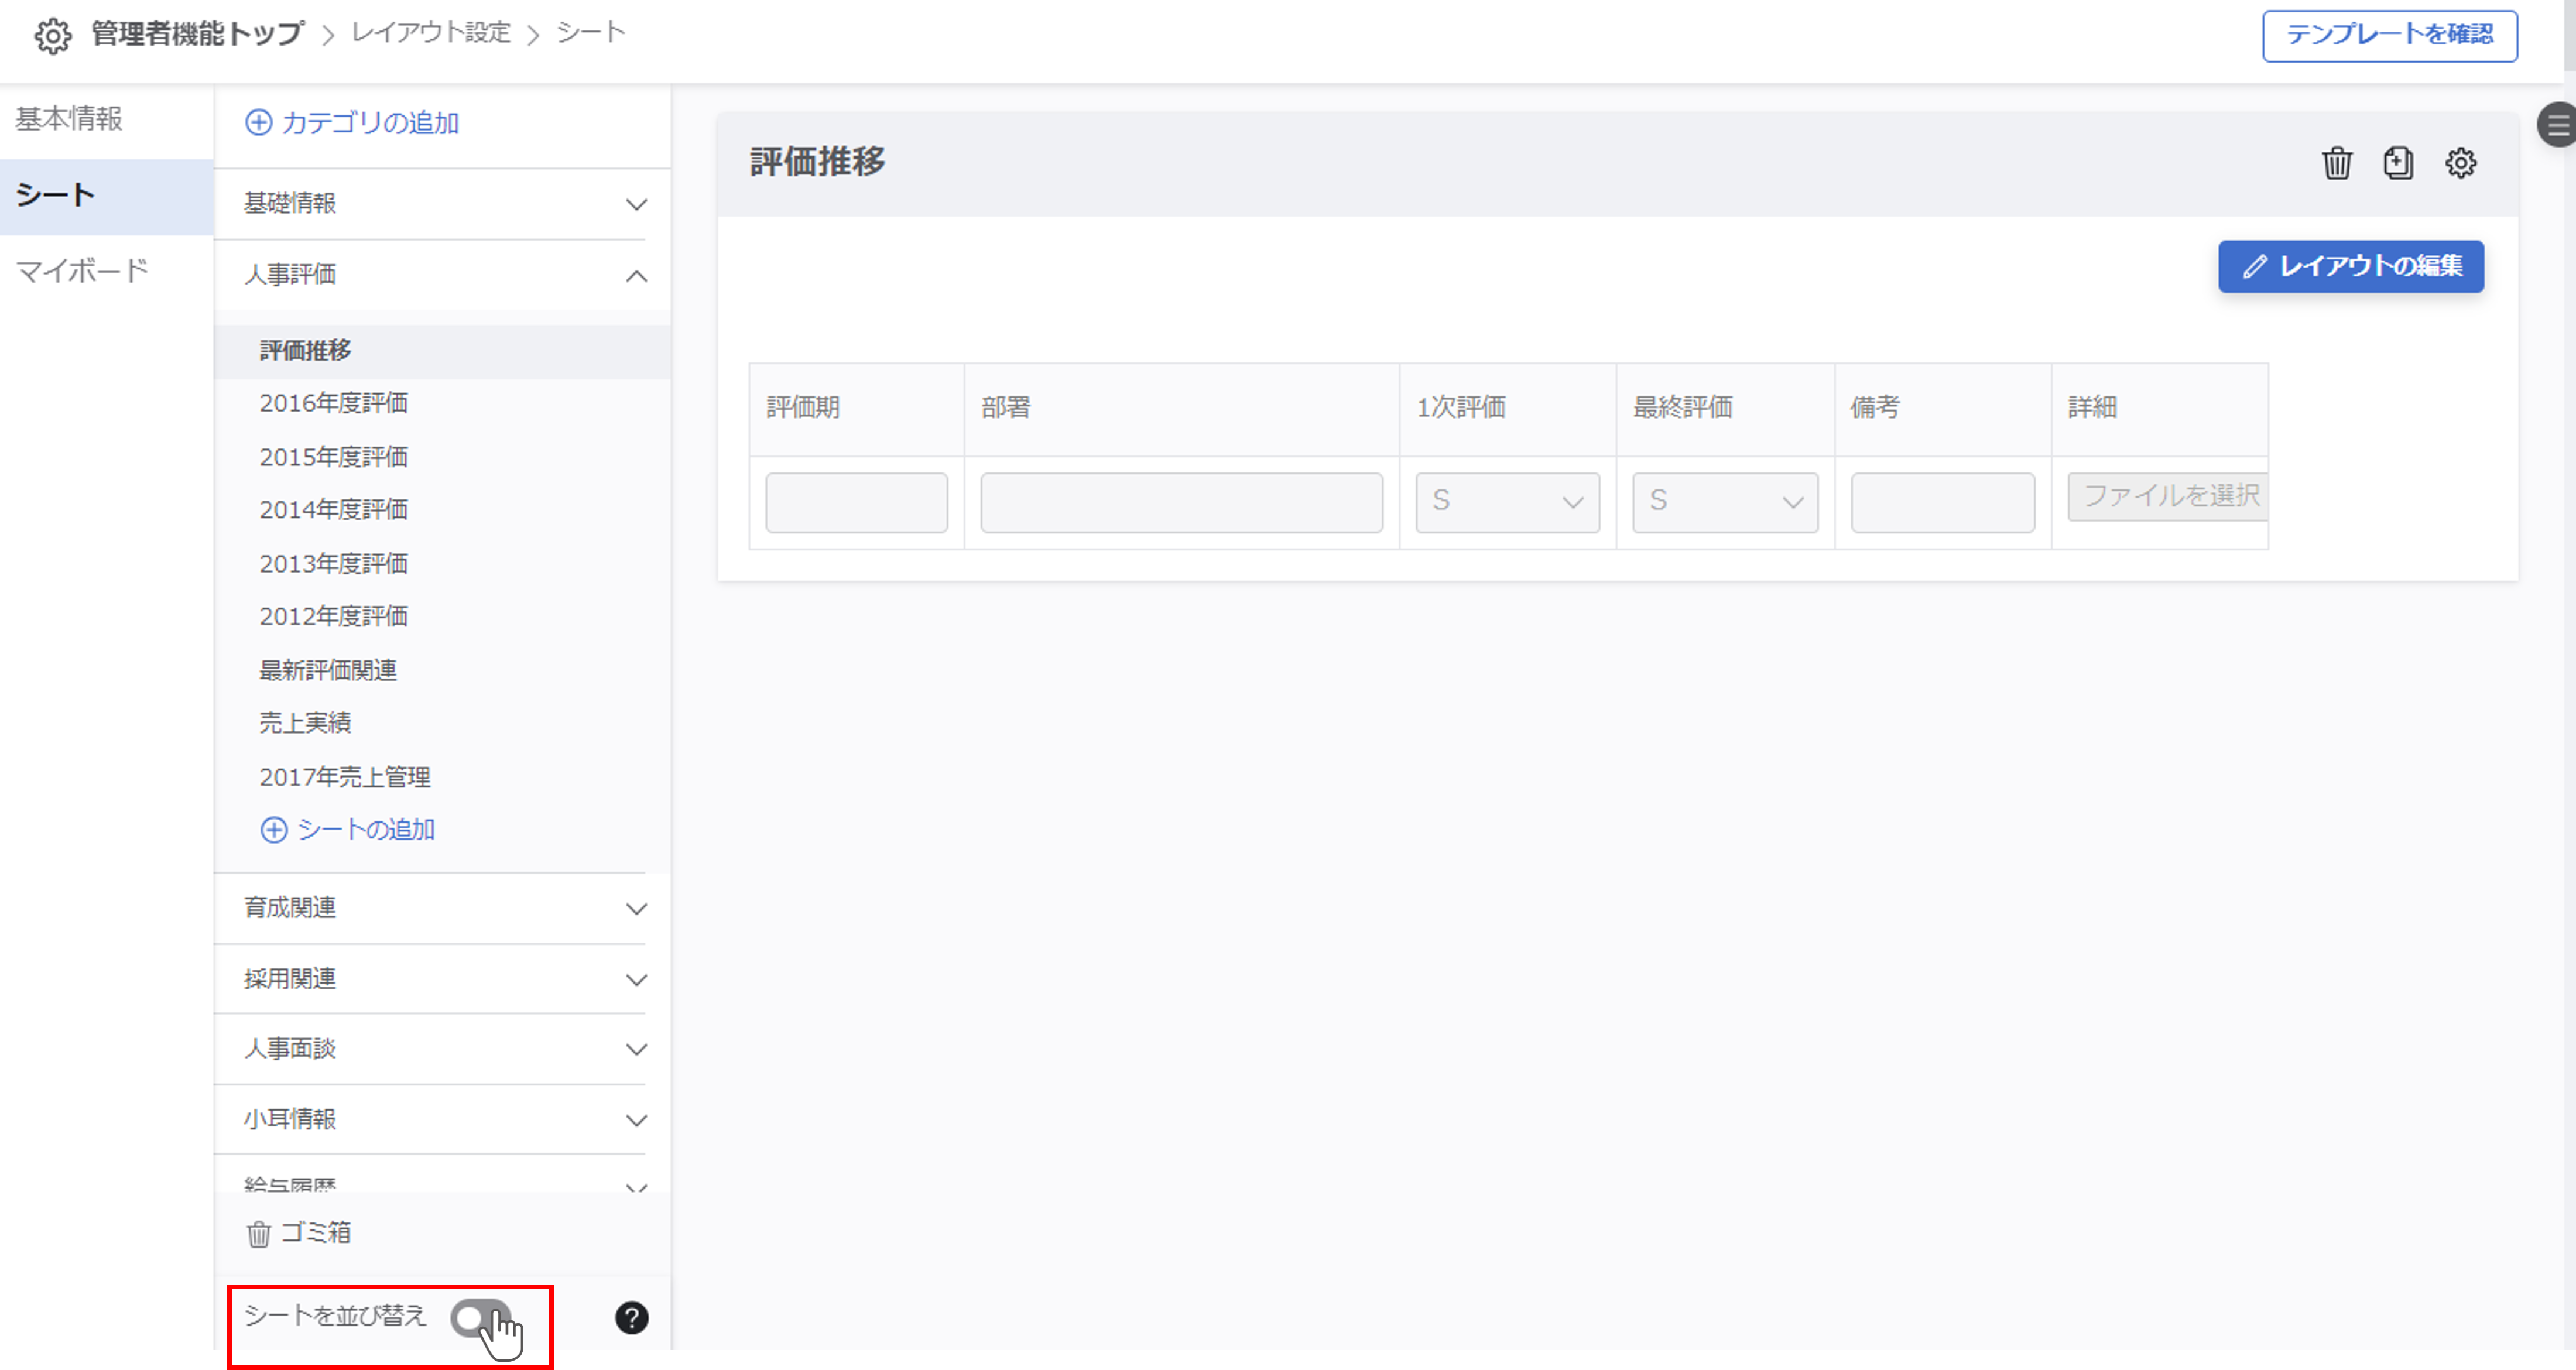The width and height of the screenshot is (2576, 1370).
Task: Select the 2016年度評価 sheet
Action: click(334, 403)
